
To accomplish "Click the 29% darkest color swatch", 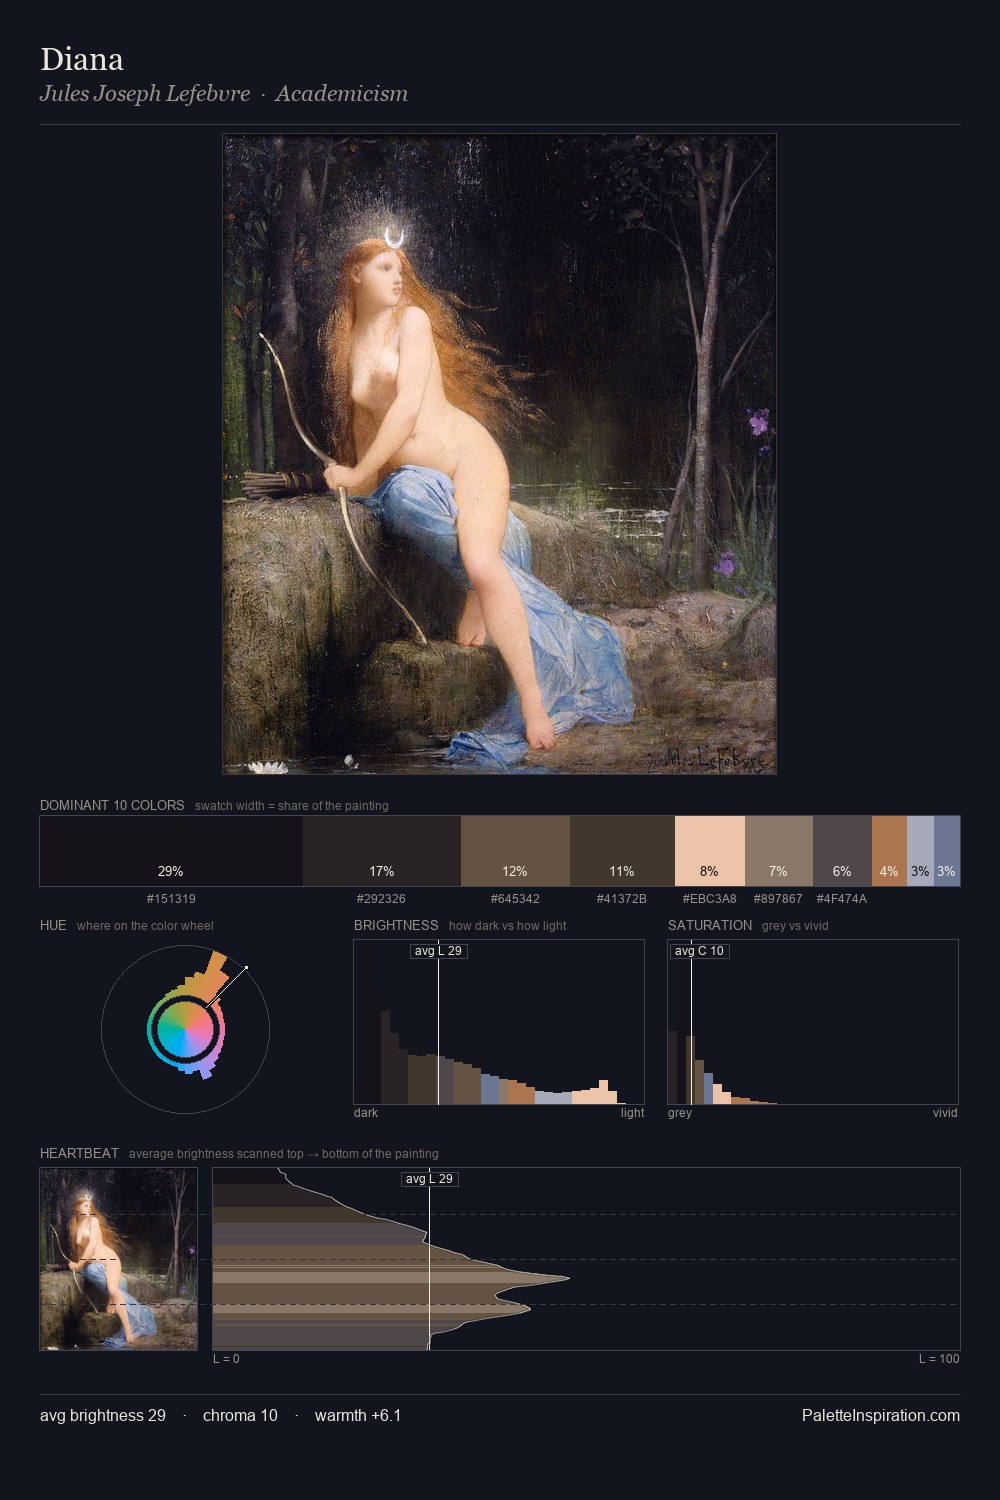I will 171,851.
